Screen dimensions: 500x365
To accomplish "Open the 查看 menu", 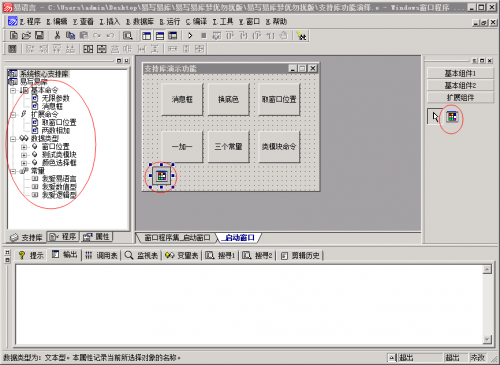I will point(83,22).
